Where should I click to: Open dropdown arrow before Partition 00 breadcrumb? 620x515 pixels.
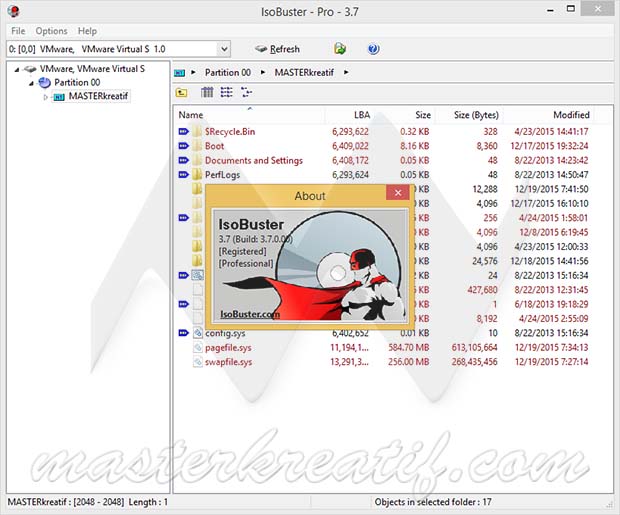(x=193, y=72)
